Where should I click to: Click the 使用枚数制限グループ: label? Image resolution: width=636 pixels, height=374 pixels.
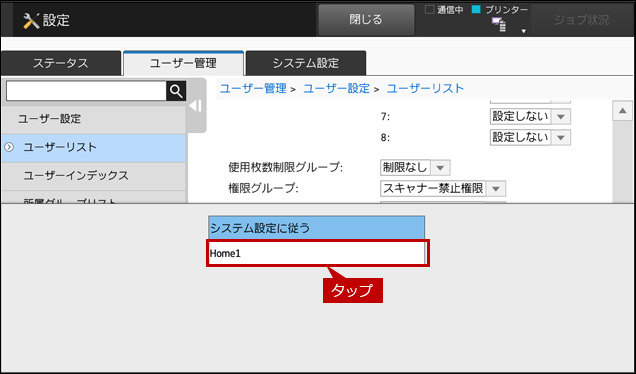tap(286, 167)
